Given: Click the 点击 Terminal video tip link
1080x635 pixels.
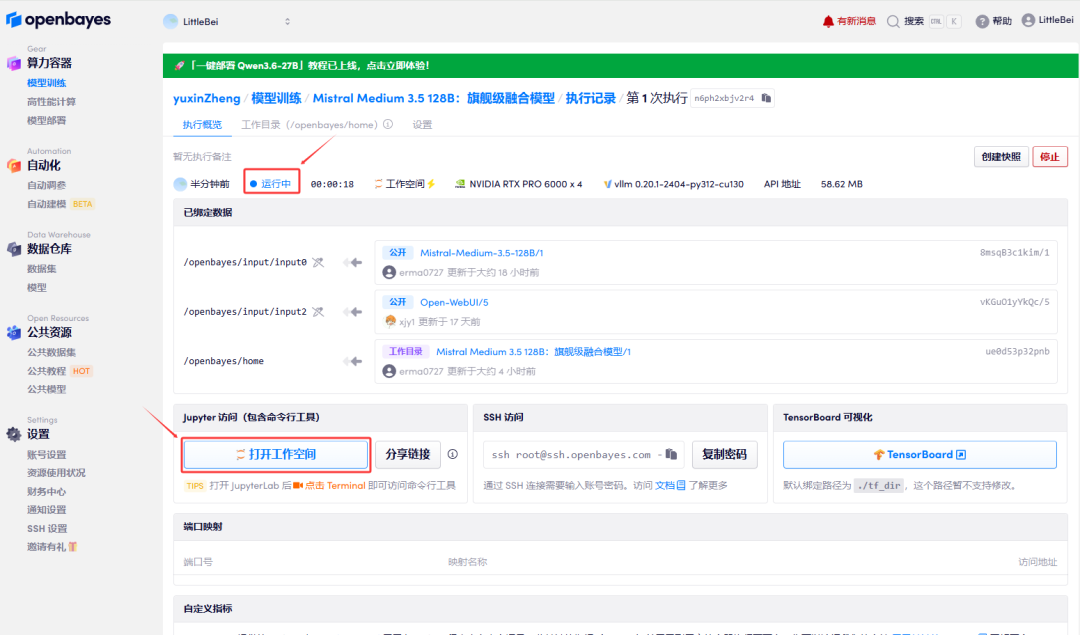Looking at the screenshot, I should (x=329, y=486).
